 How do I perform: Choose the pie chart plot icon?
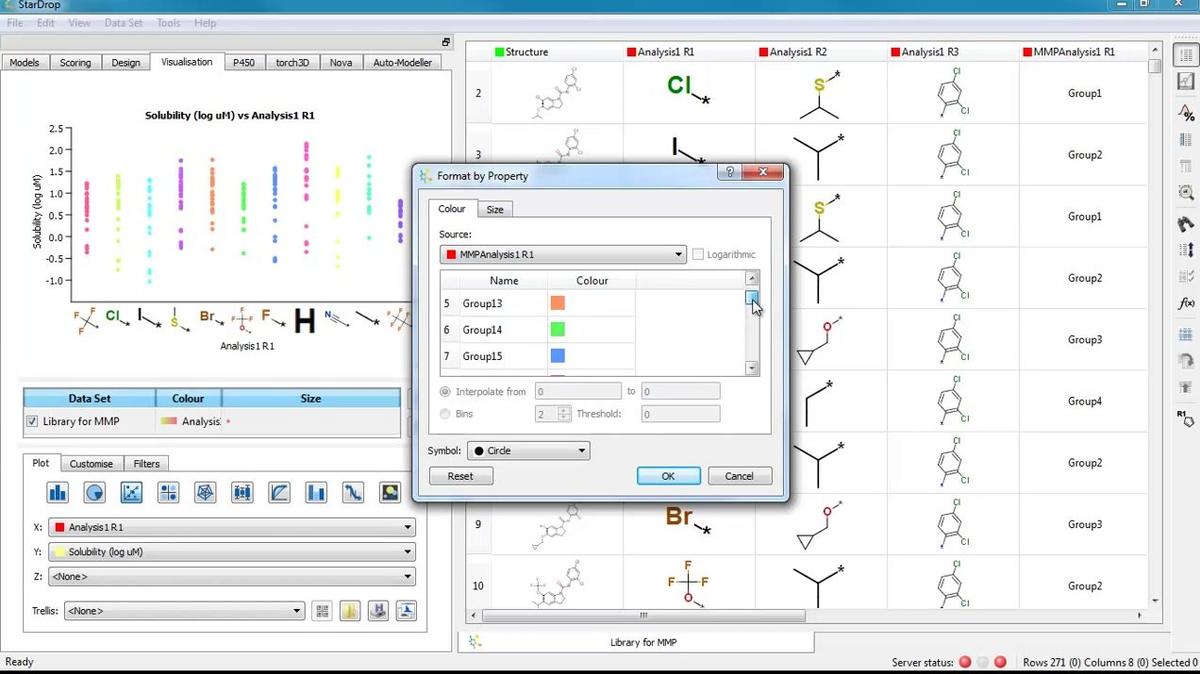(x=94, y=492)
